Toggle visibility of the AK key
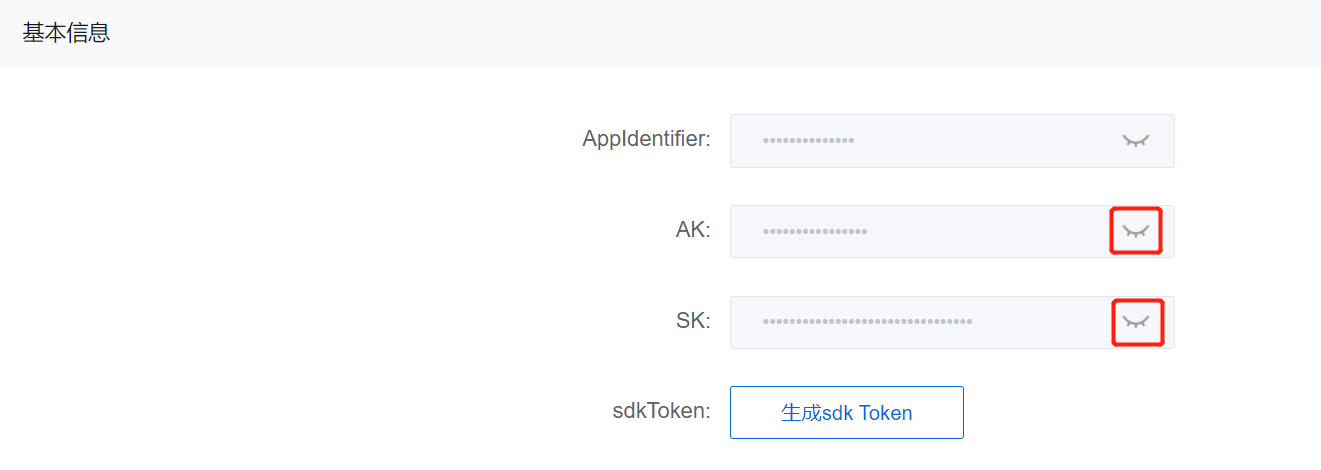The width and height of the screenshot is (1321, 470). tap(1135, 231)
